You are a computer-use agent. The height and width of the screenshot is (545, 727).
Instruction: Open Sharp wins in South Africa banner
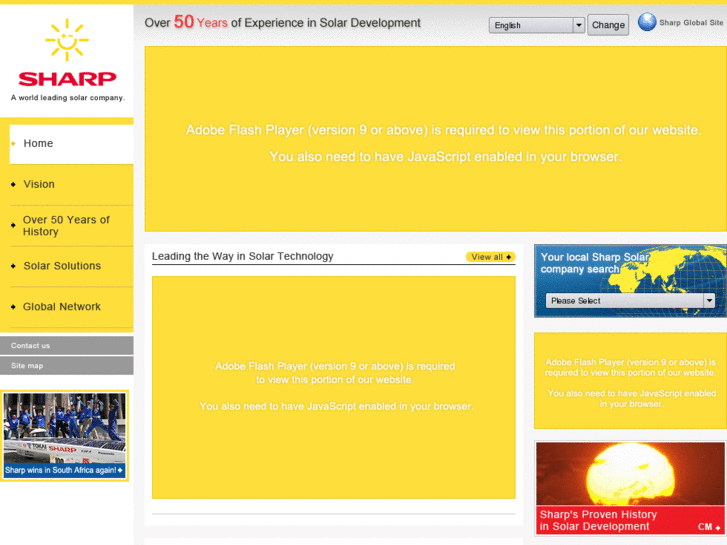64,436
